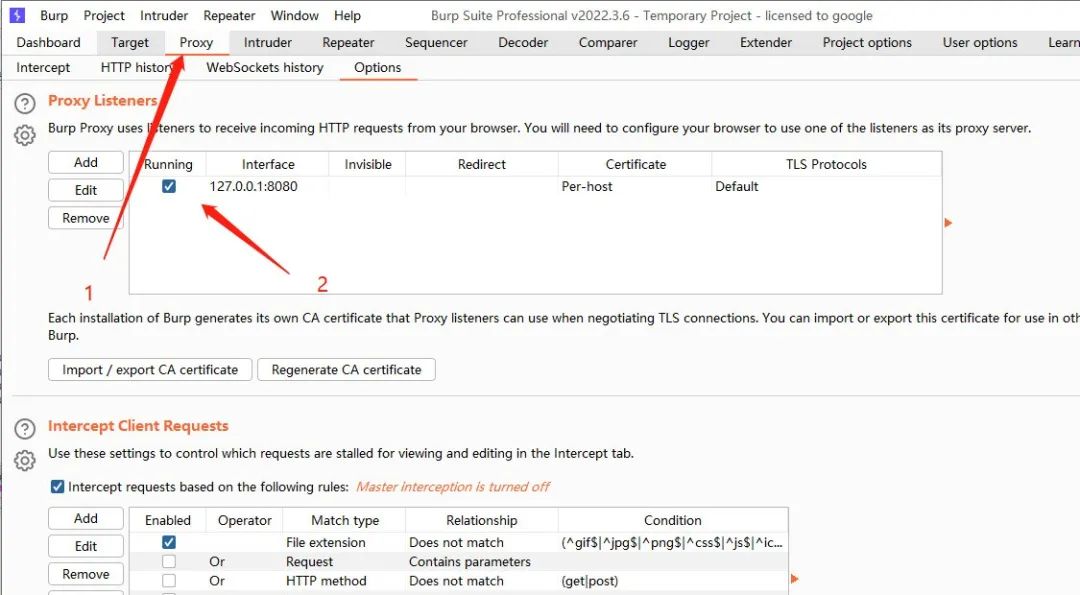Image resolution: width=1080 pixels, height=595 pixels.
Task: Open Intercept Client Requests help icon
Action: click(x=25, y=429)
